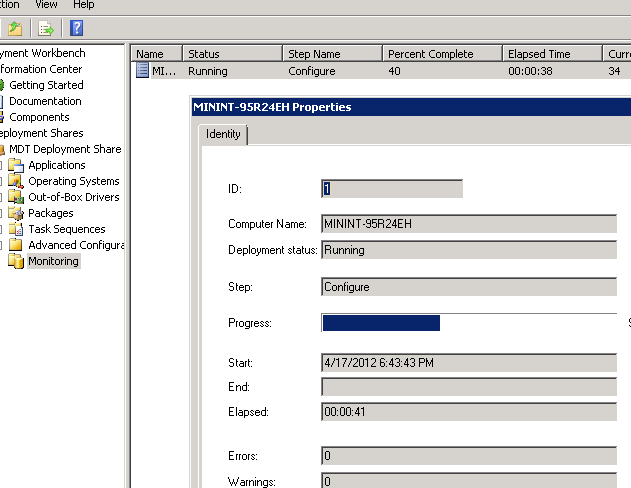Click the Up One Level toolbar icon
This screenshot has width=631, height=488.
15,28
